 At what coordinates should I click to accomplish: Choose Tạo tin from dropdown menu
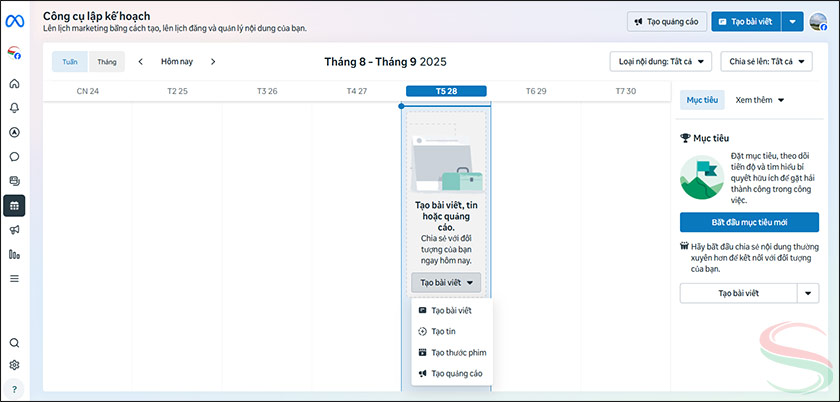tap(452, 331)
